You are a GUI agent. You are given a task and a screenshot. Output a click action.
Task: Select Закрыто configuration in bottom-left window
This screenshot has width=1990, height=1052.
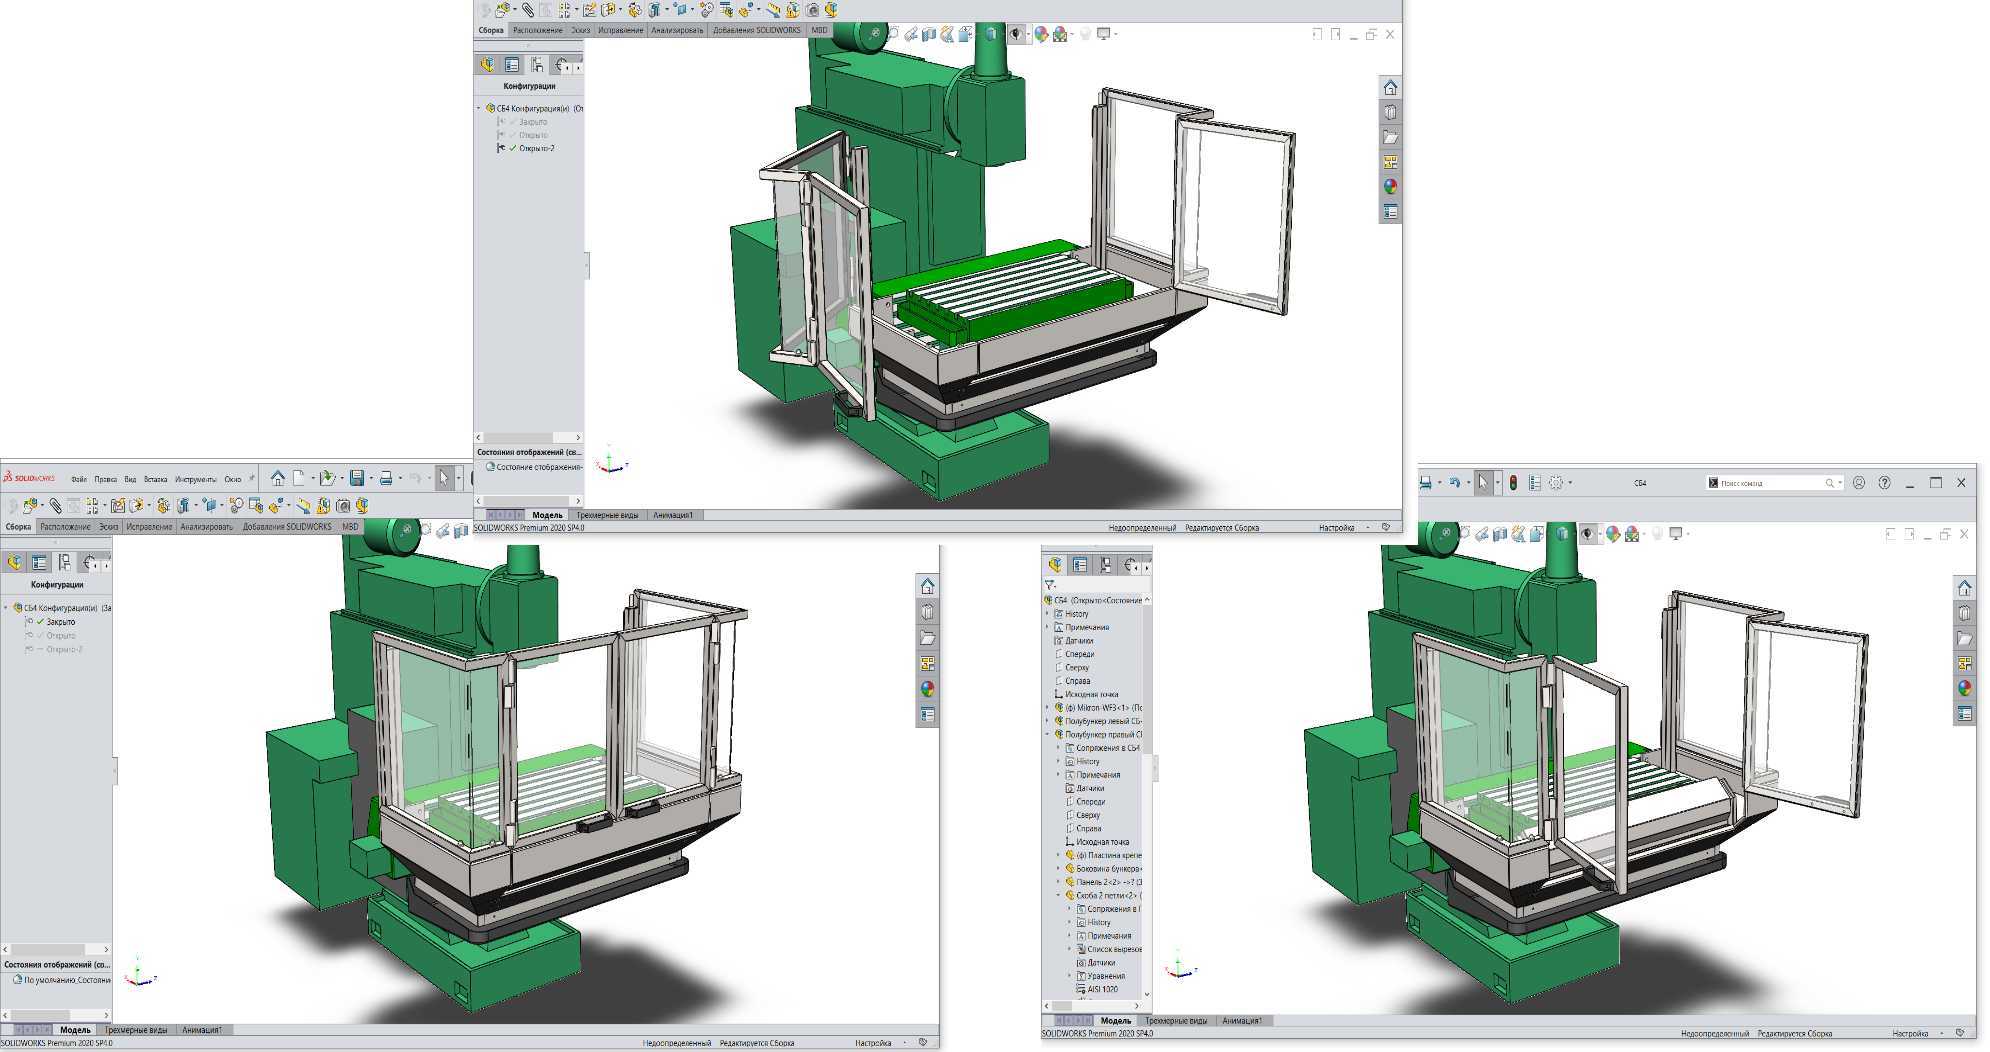[60, 622]
